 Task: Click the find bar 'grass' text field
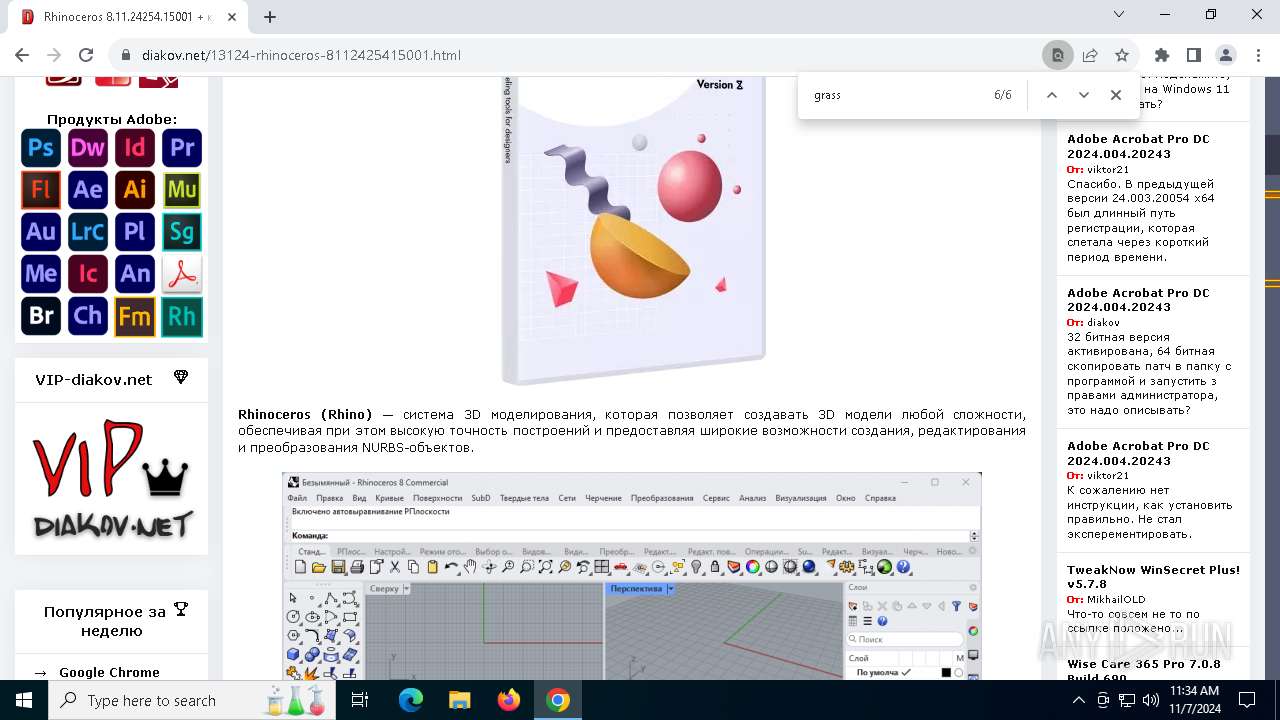tap(895, 95)
